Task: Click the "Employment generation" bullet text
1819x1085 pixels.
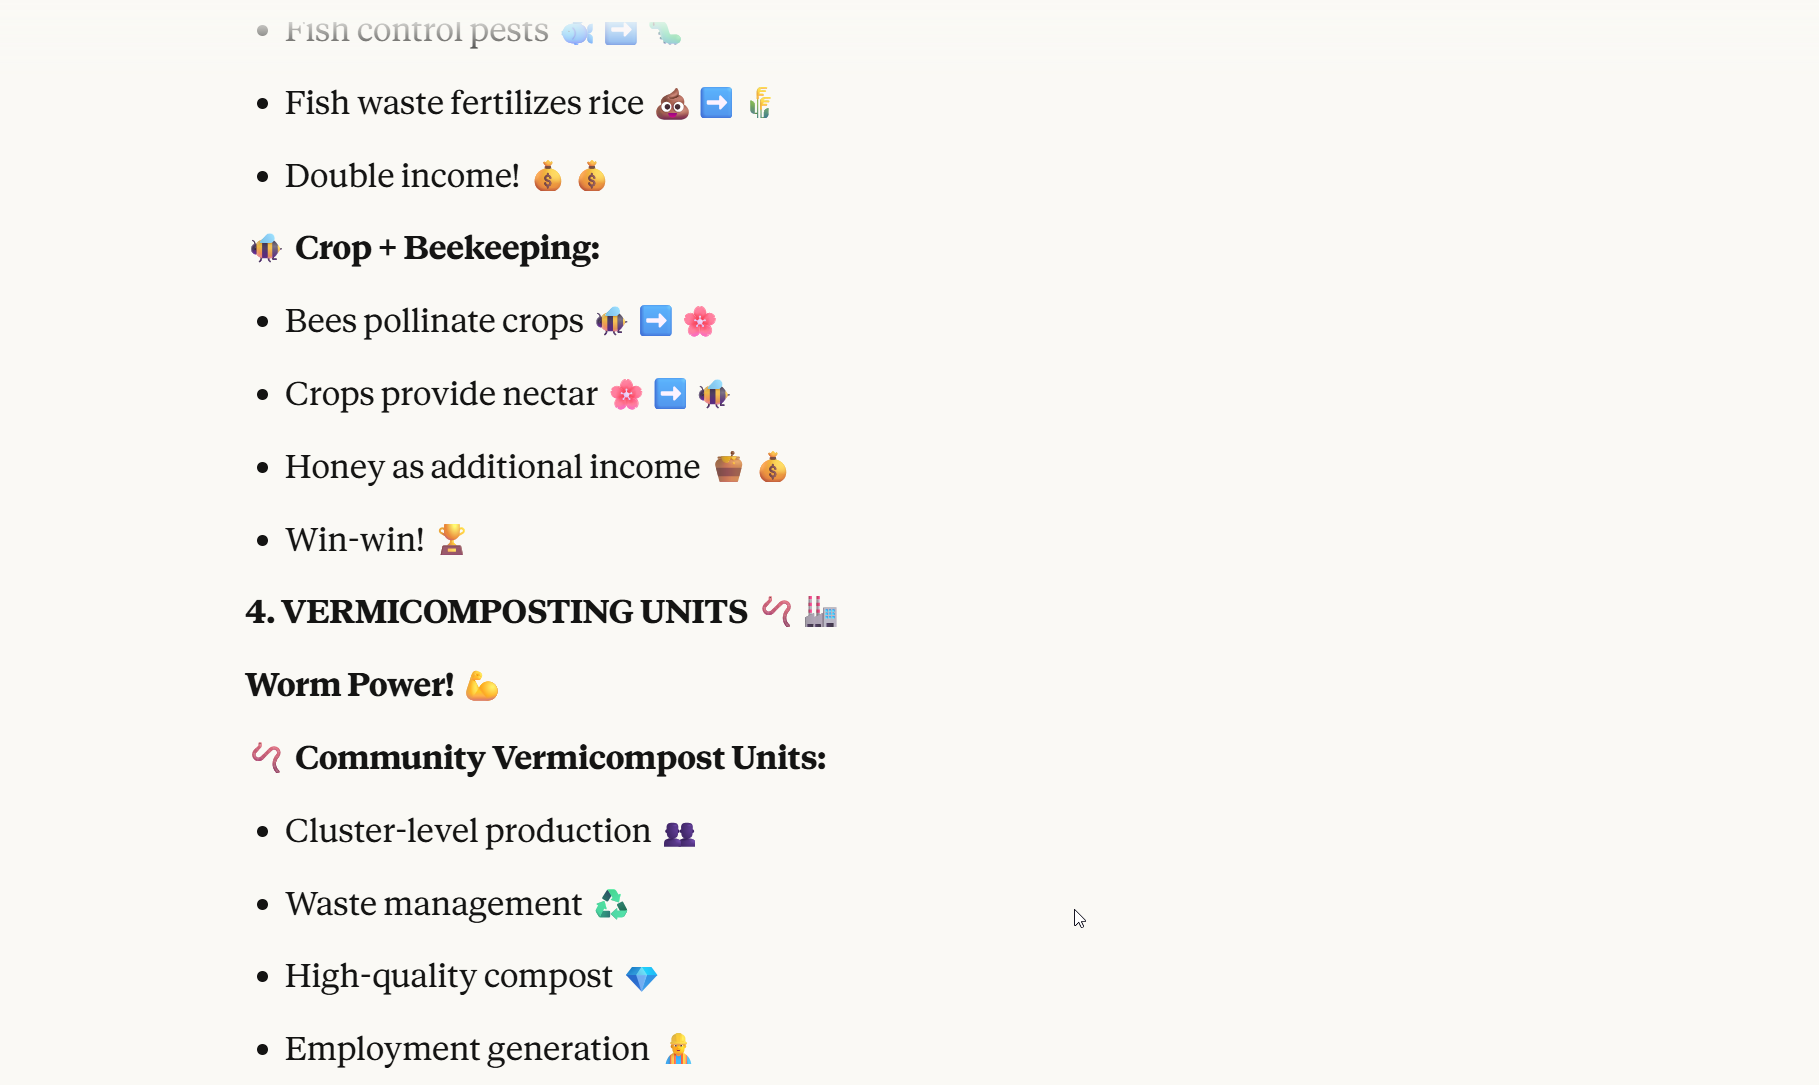Action: click(x=467, y=1049)
